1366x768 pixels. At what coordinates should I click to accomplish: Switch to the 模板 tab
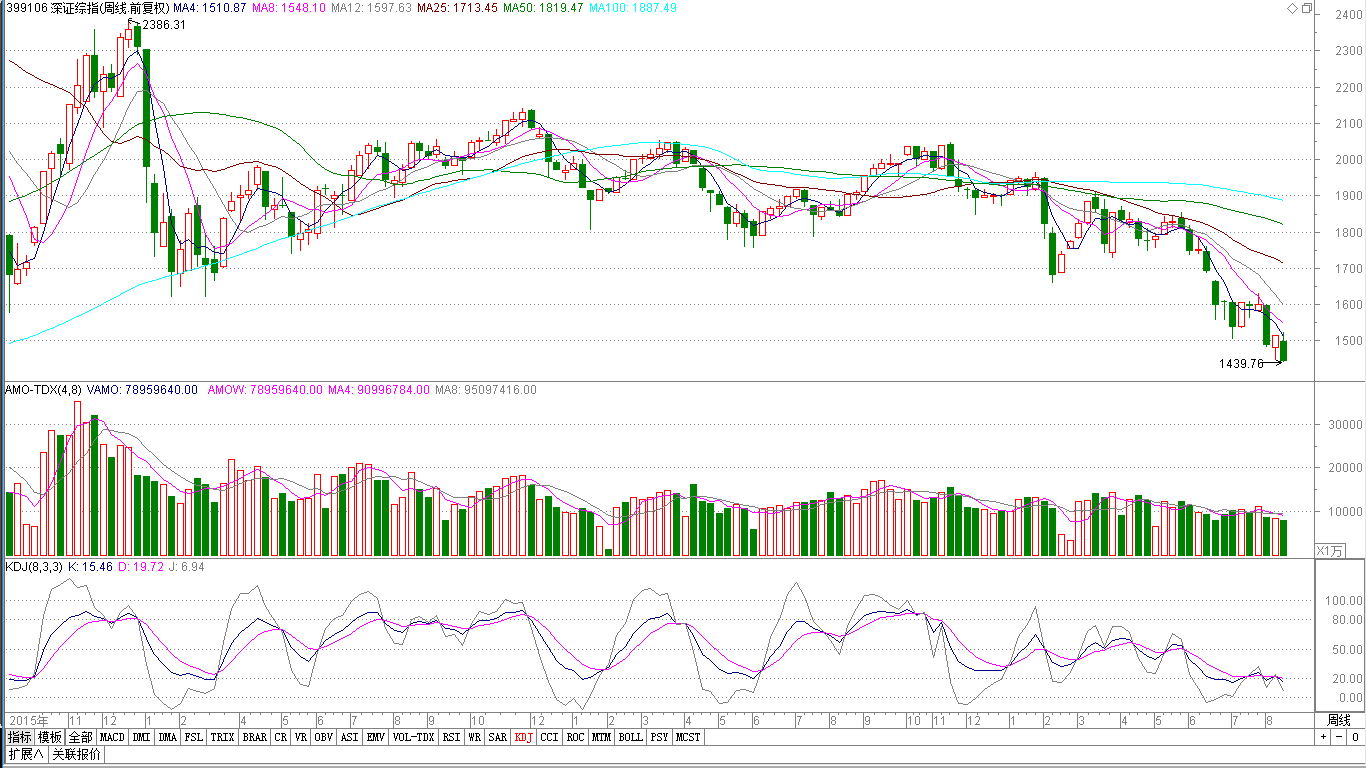click(x=50, y=737)
